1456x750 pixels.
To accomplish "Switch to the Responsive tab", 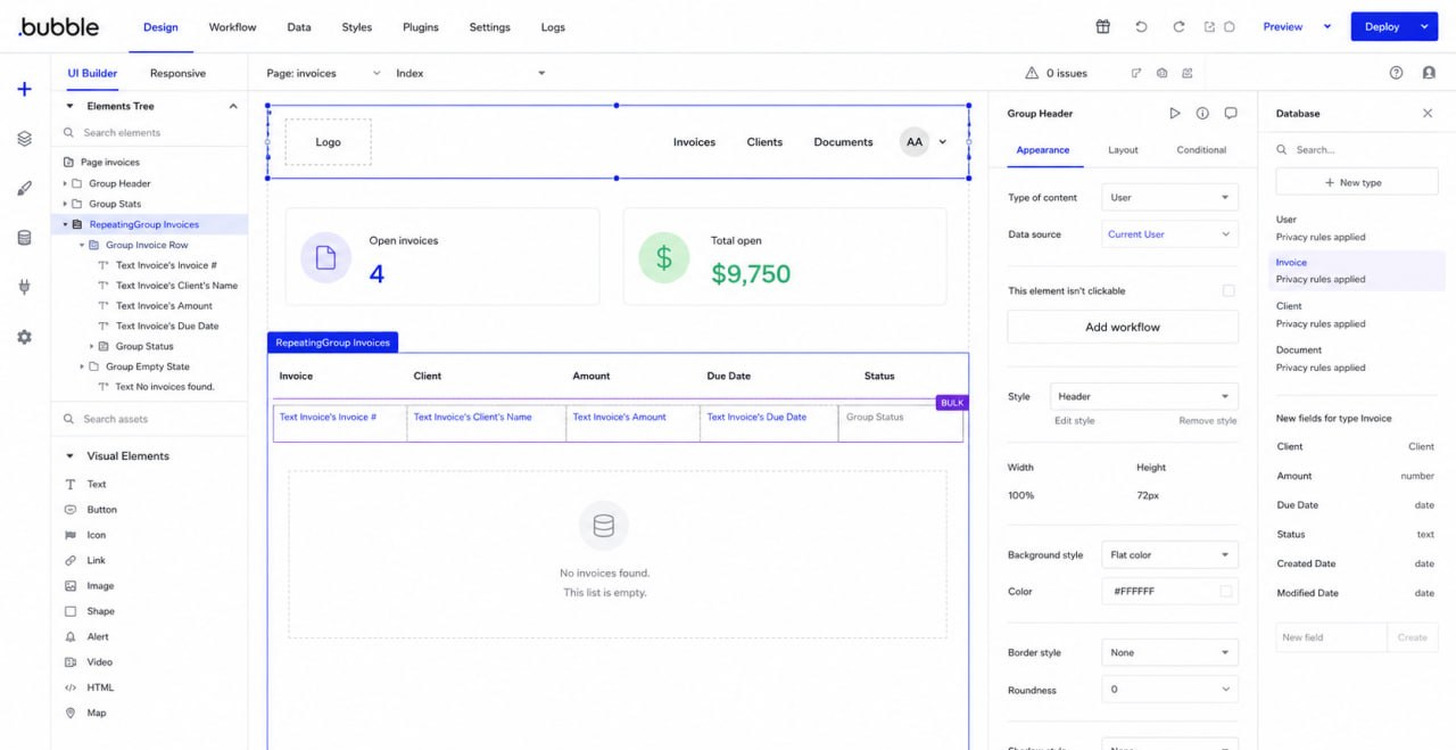I will [178, 73].
